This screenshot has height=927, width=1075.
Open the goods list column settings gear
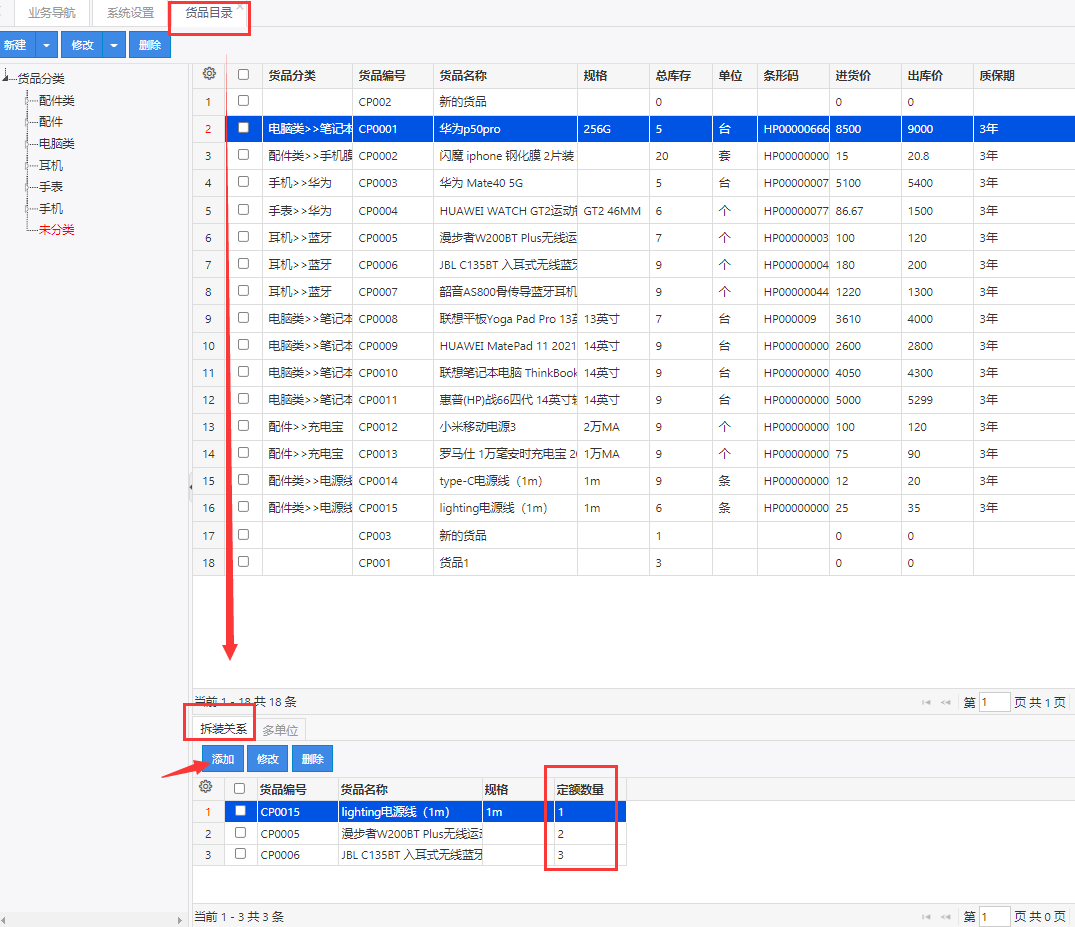[x=209, y=74]
